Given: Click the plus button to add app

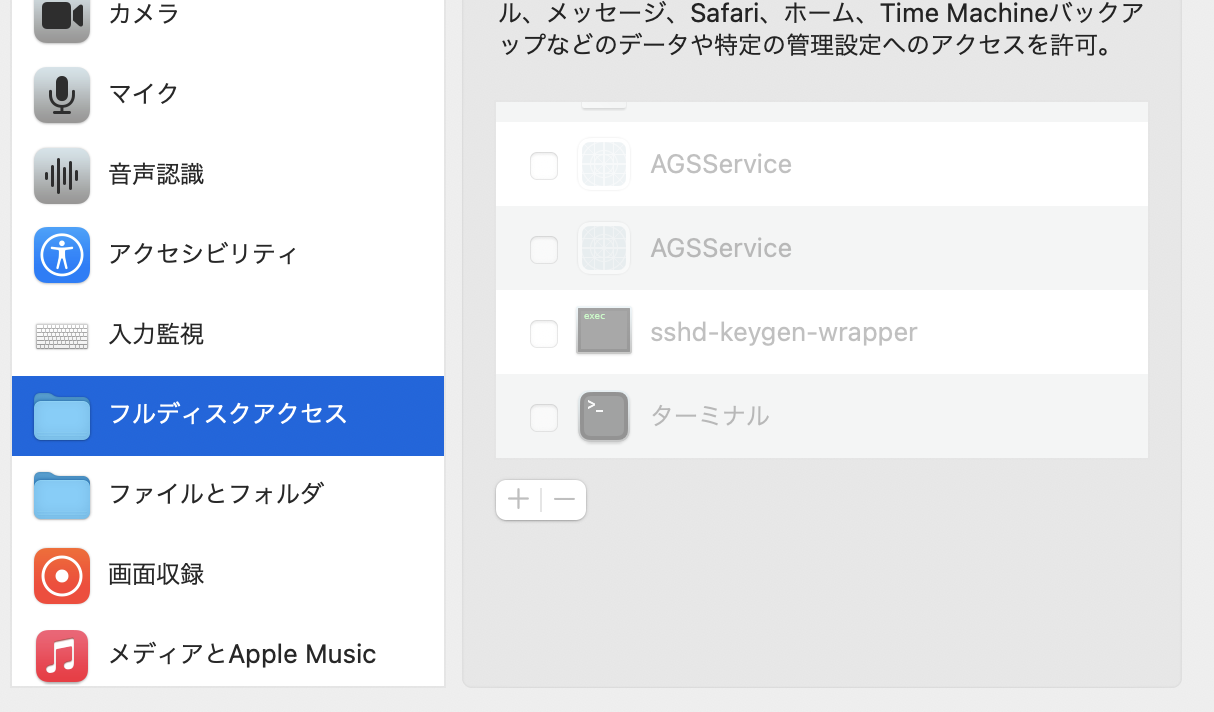Looking at the screenshot, I should (518, 500).
